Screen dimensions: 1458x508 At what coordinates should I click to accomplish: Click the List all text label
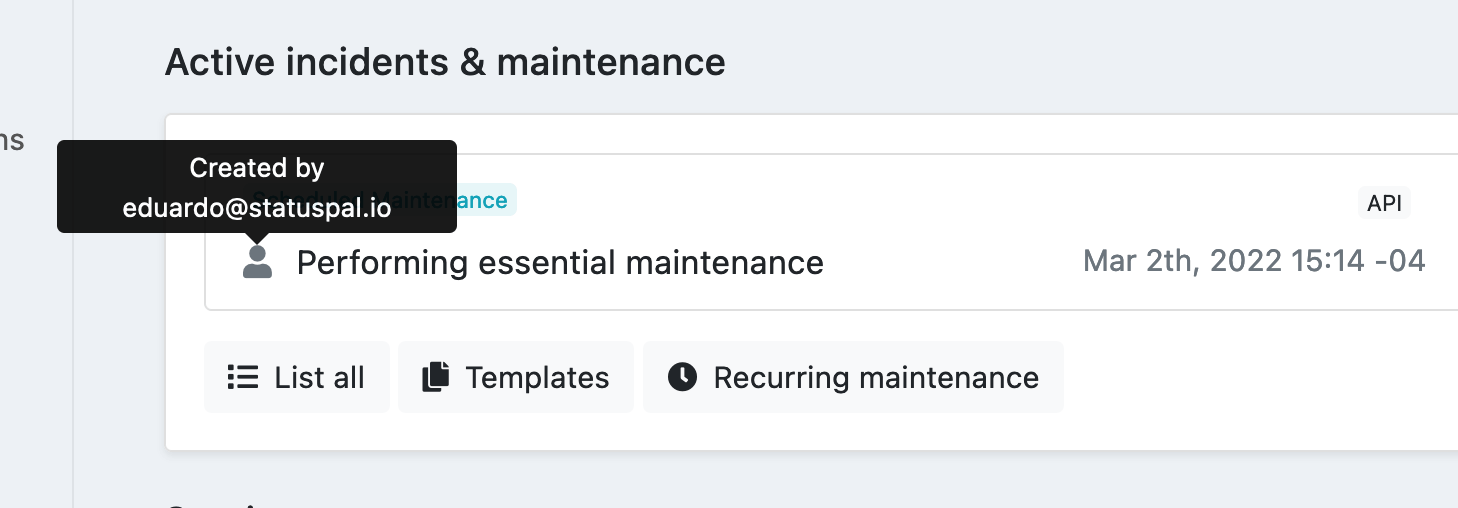(320, 377)
